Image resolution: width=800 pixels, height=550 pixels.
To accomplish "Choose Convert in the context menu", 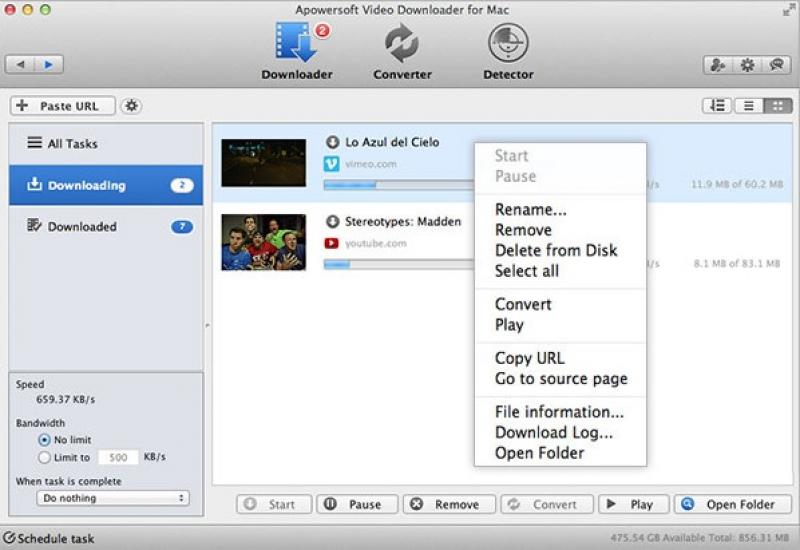I will tap(560, 304).
